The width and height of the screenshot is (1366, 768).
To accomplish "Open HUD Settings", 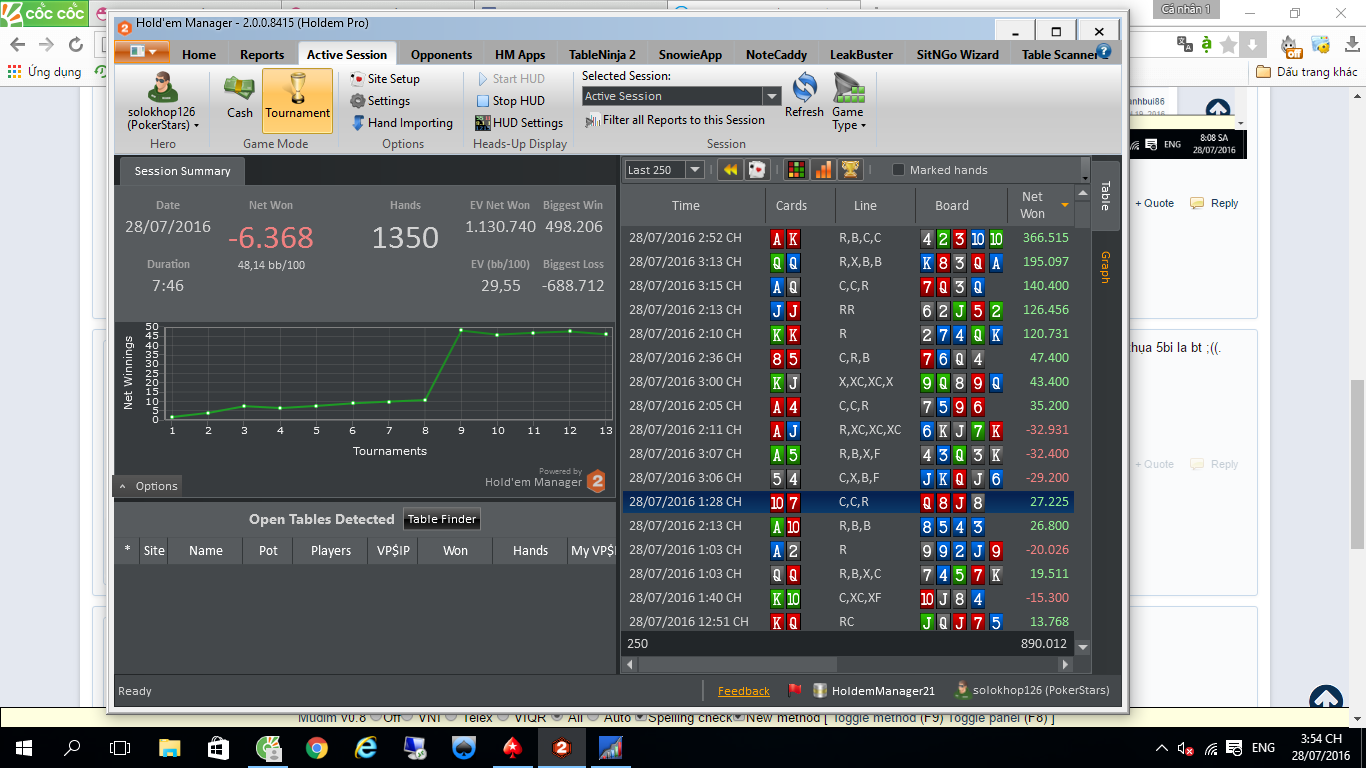I will [519, 122].
